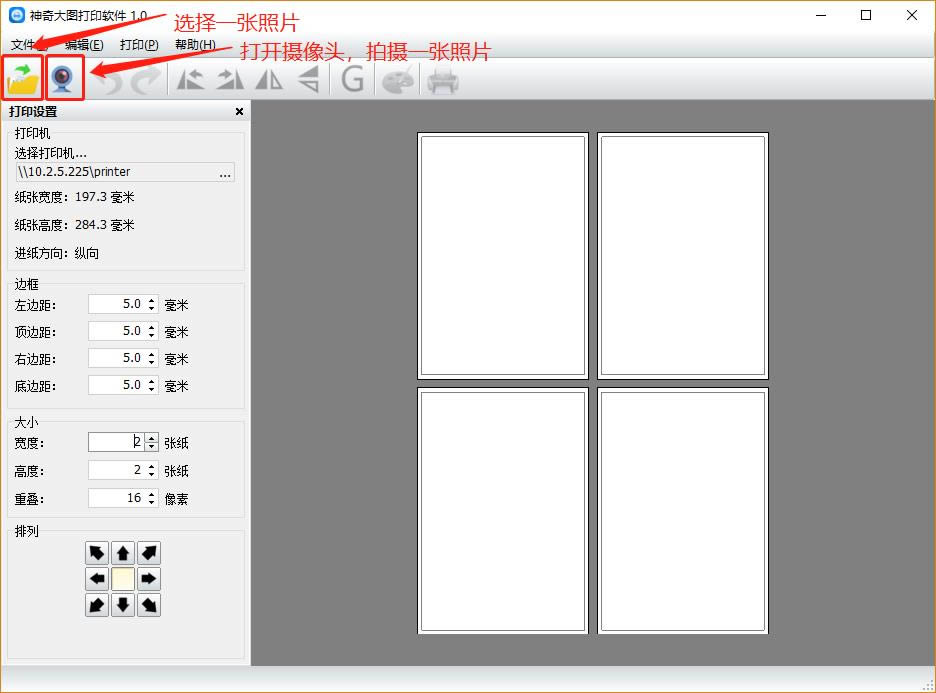Image resolution: width=936 pixels, height=693 pixels.
Task: Launch the webcam capture tool
Action: 63,78
